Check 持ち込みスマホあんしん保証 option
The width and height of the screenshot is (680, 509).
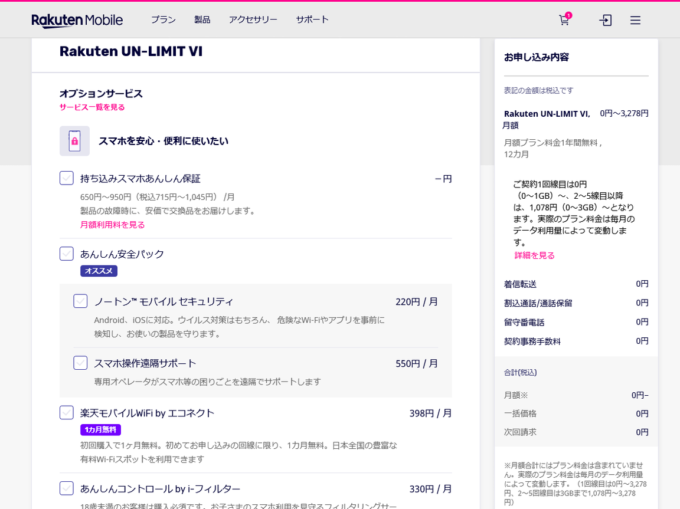point(66,178)
